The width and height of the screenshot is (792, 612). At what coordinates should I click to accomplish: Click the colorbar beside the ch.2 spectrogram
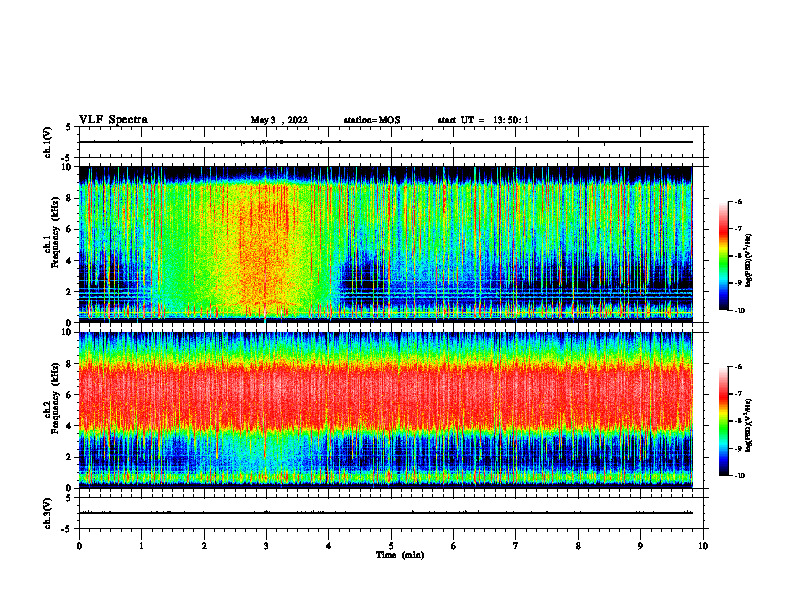tap(724, 421)
